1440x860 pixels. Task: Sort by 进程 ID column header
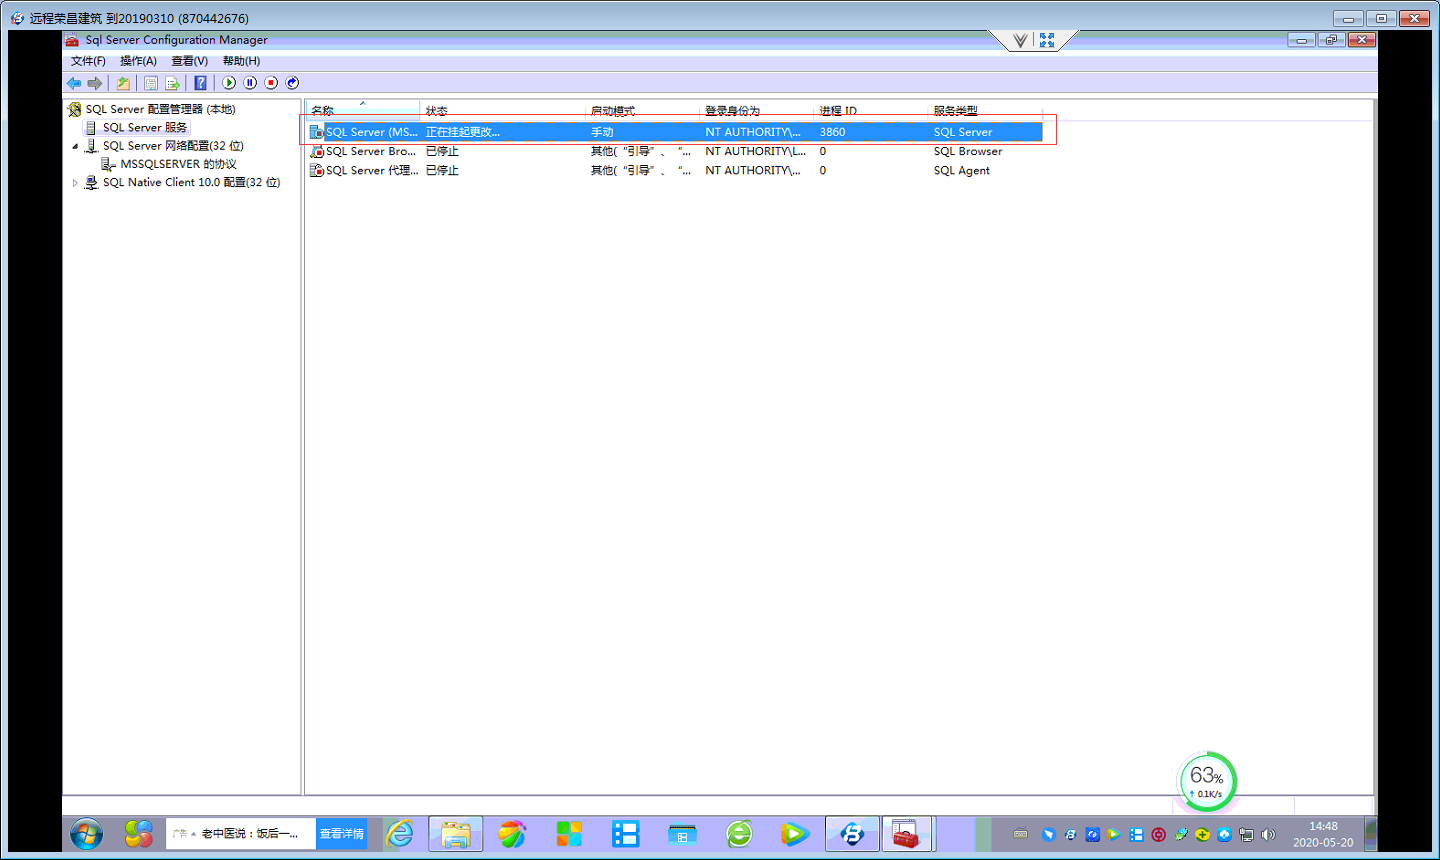(x=871, y=110)
